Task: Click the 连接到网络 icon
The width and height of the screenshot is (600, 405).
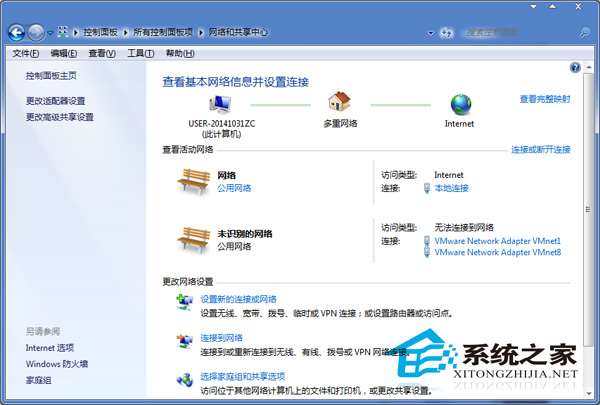Action: coord(185,341)
